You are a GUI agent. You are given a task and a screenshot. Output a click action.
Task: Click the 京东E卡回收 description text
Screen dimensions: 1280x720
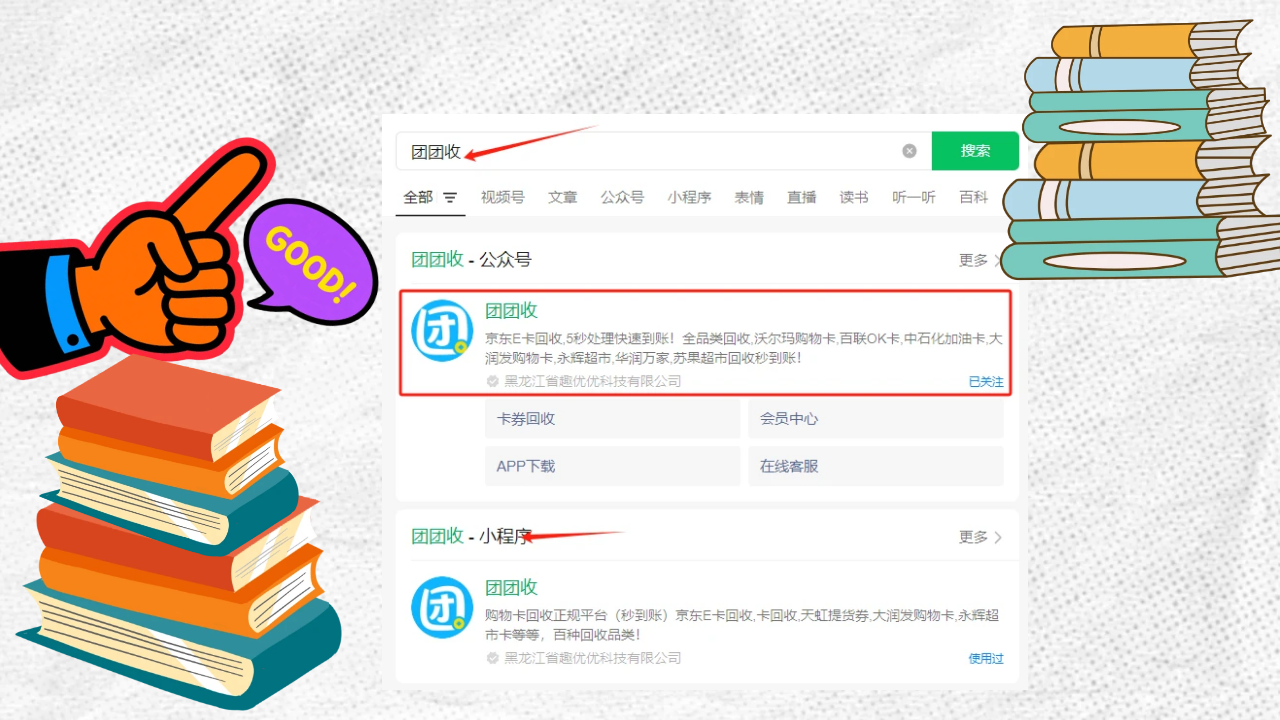point(743,348)
